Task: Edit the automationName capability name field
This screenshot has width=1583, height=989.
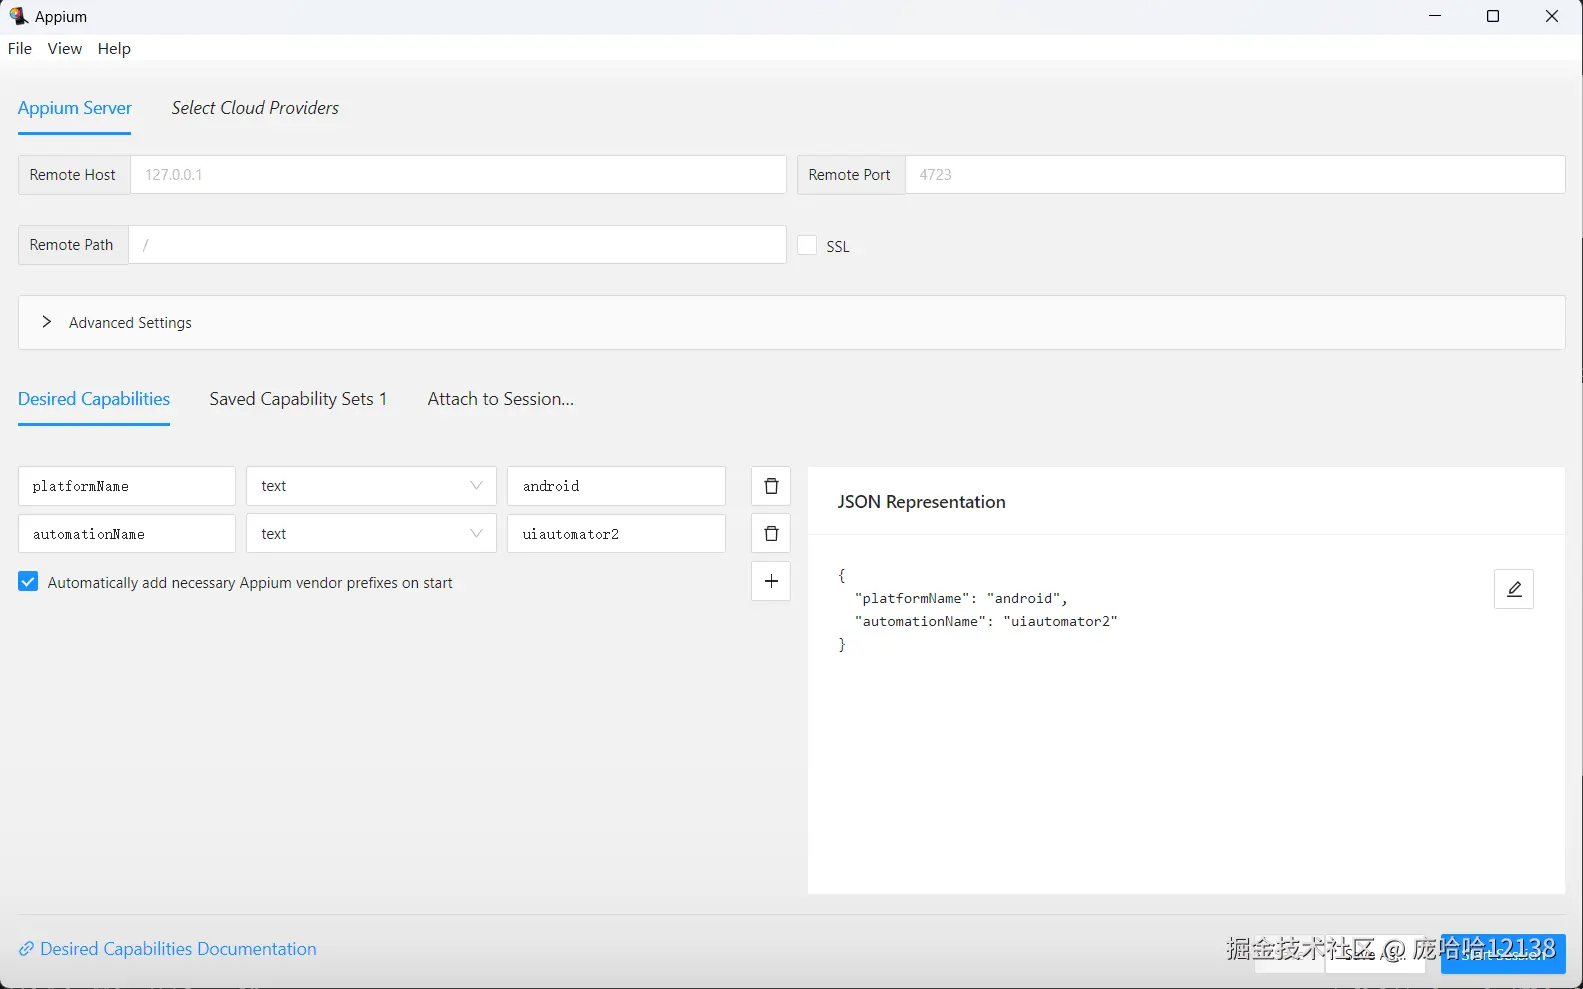Action: 127,534
